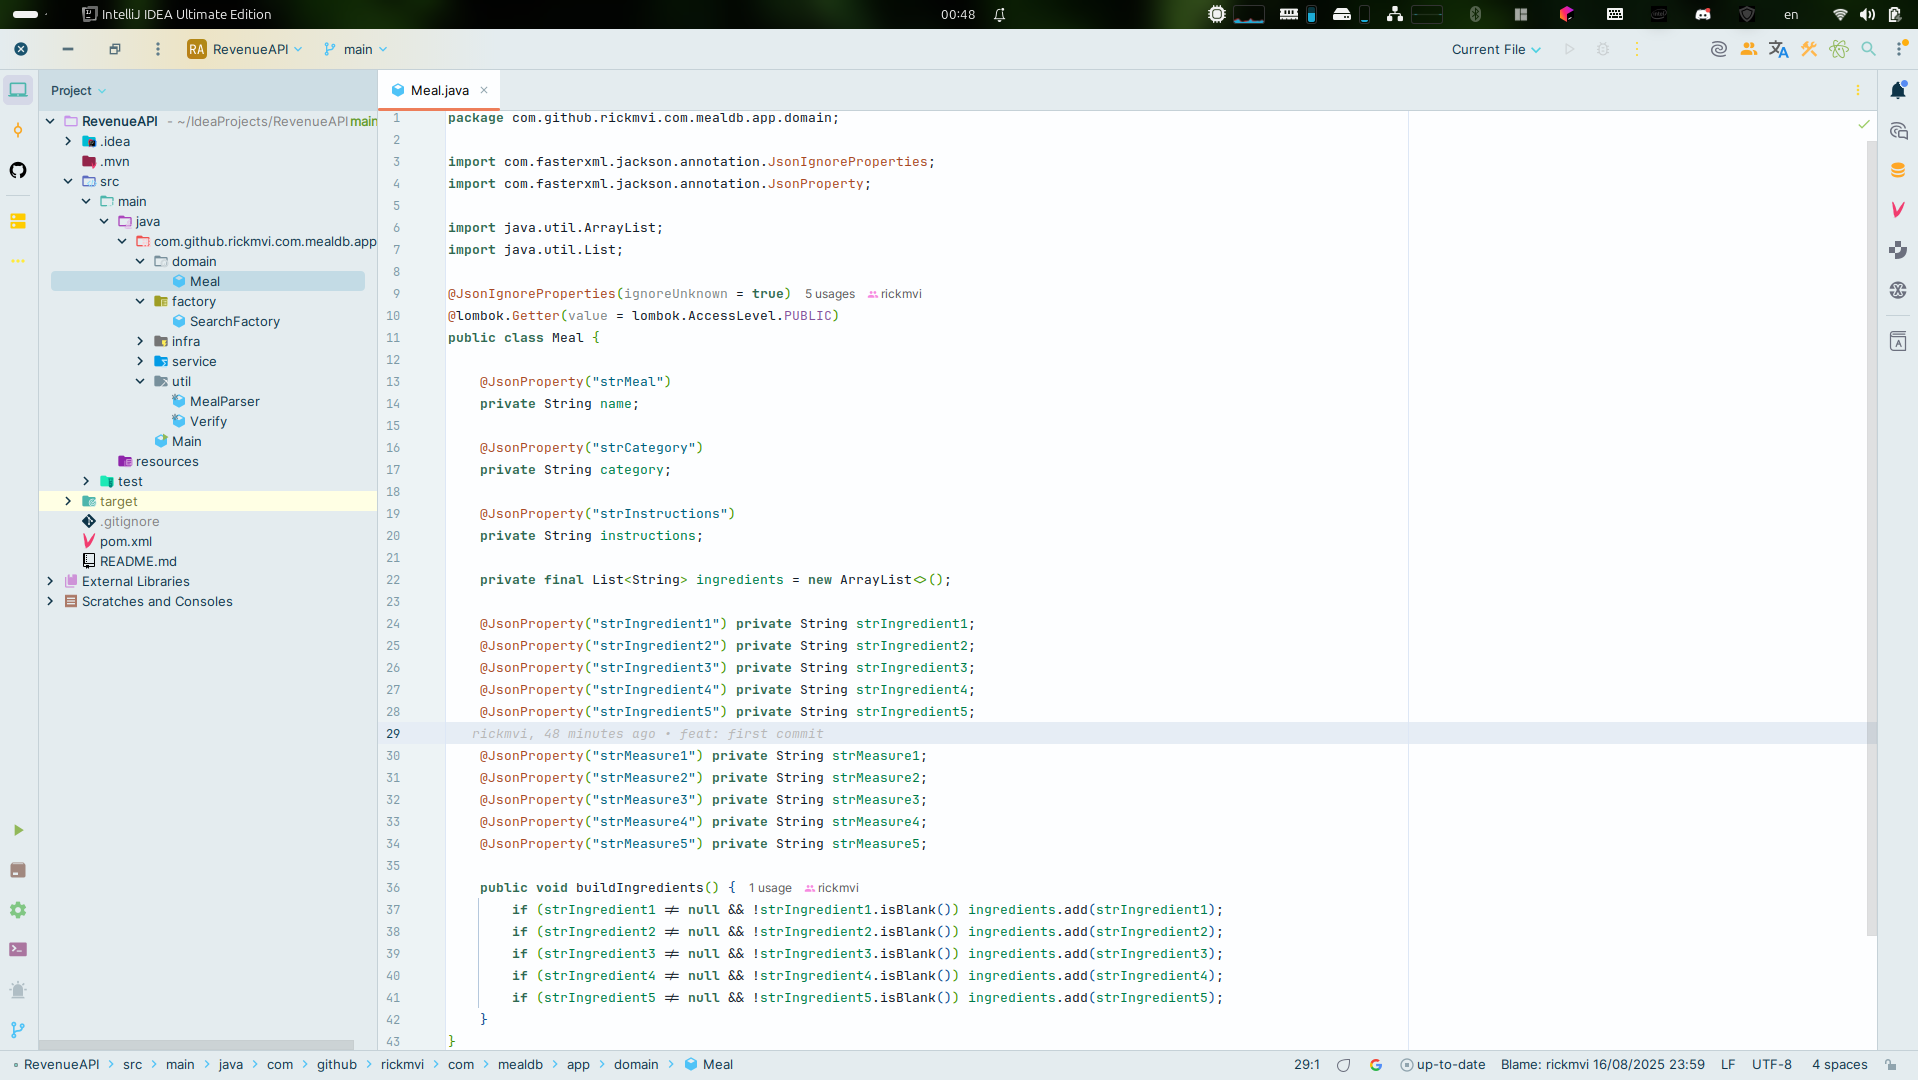This screenshot has width=1918, height=1080.
Task: Click the Search Everywhere magnifier icon
Action: 1868,49
